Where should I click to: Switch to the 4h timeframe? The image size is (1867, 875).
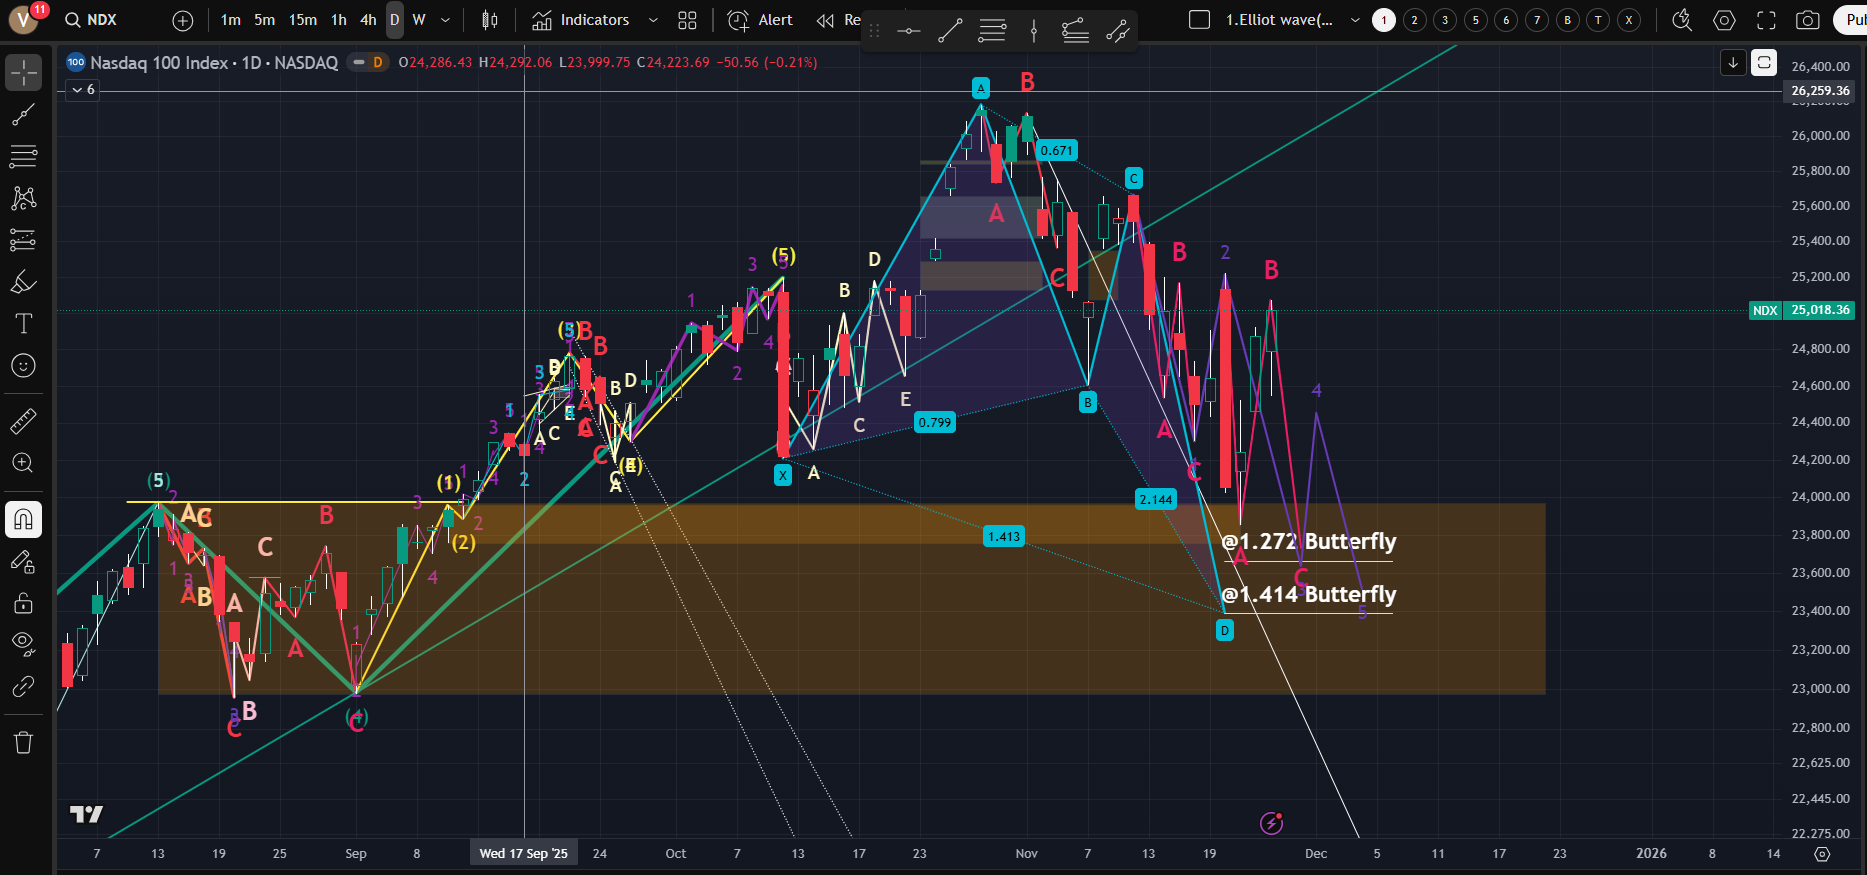[x=368, y=20]
